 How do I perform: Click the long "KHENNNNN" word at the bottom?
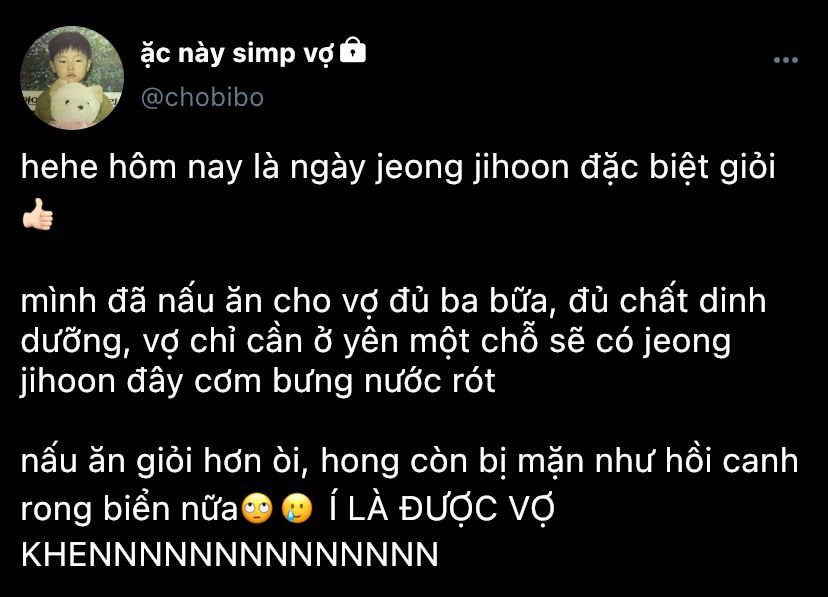(x=230, y=554)
